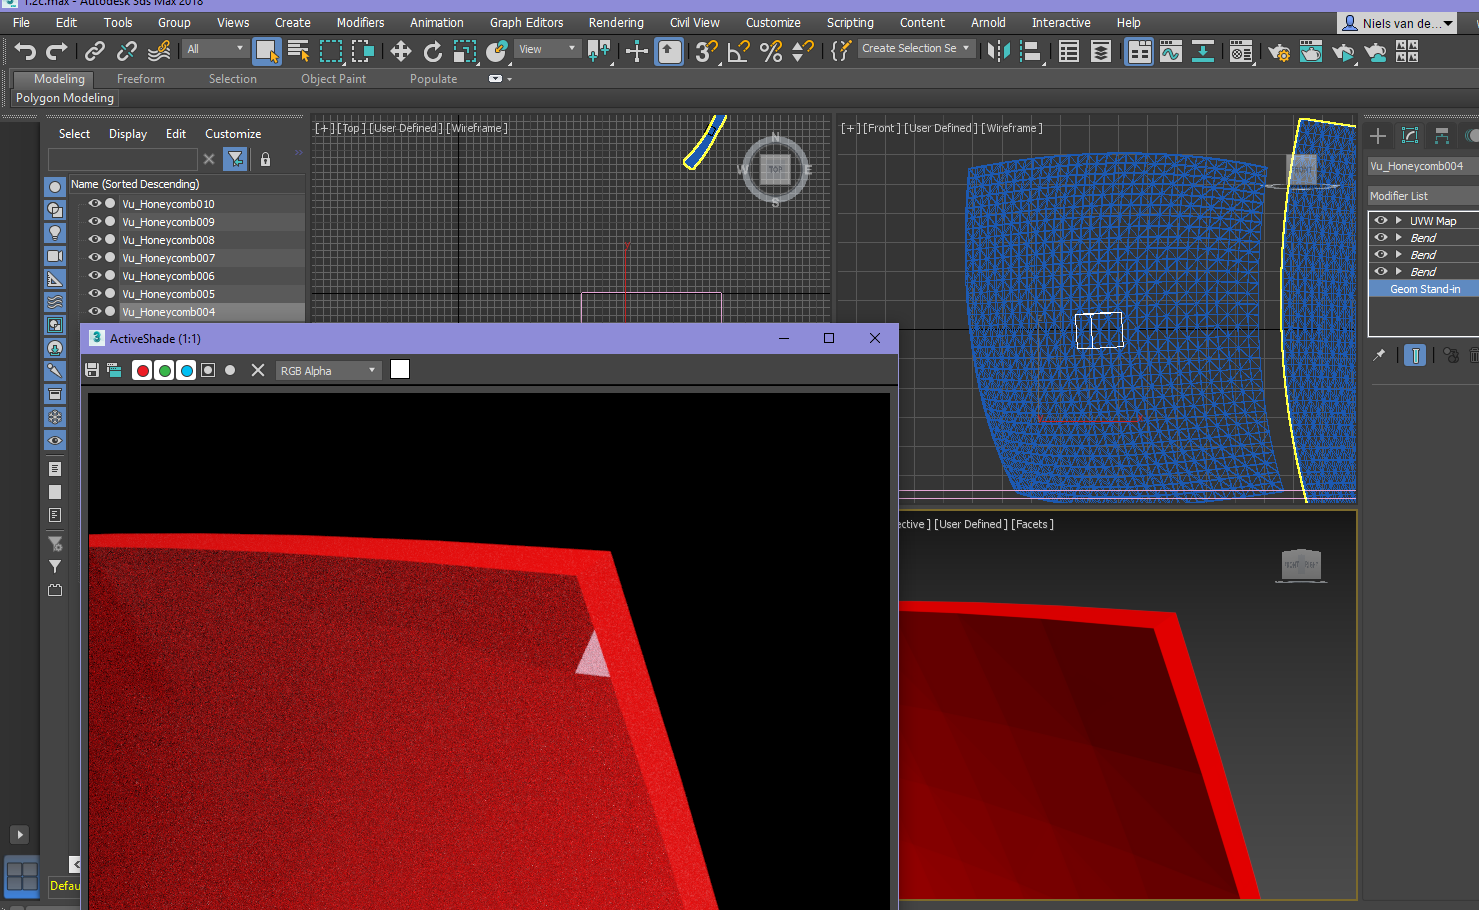
Task: Open the Rendering menu
Action: tap(615, 22)
